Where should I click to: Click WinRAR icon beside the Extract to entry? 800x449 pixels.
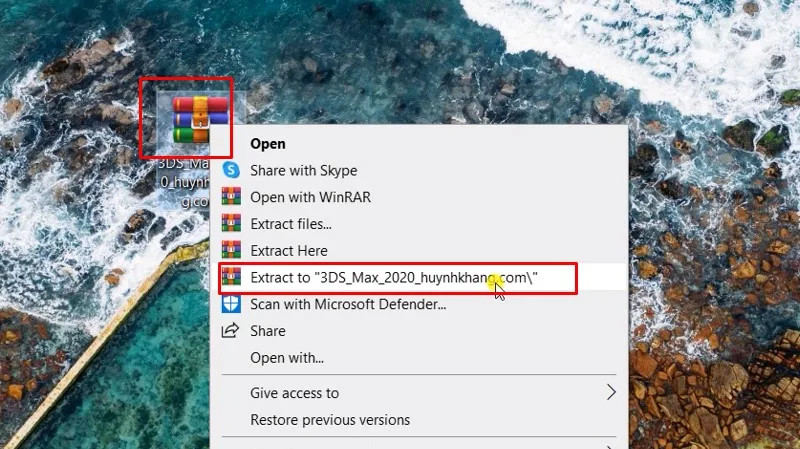231,277
